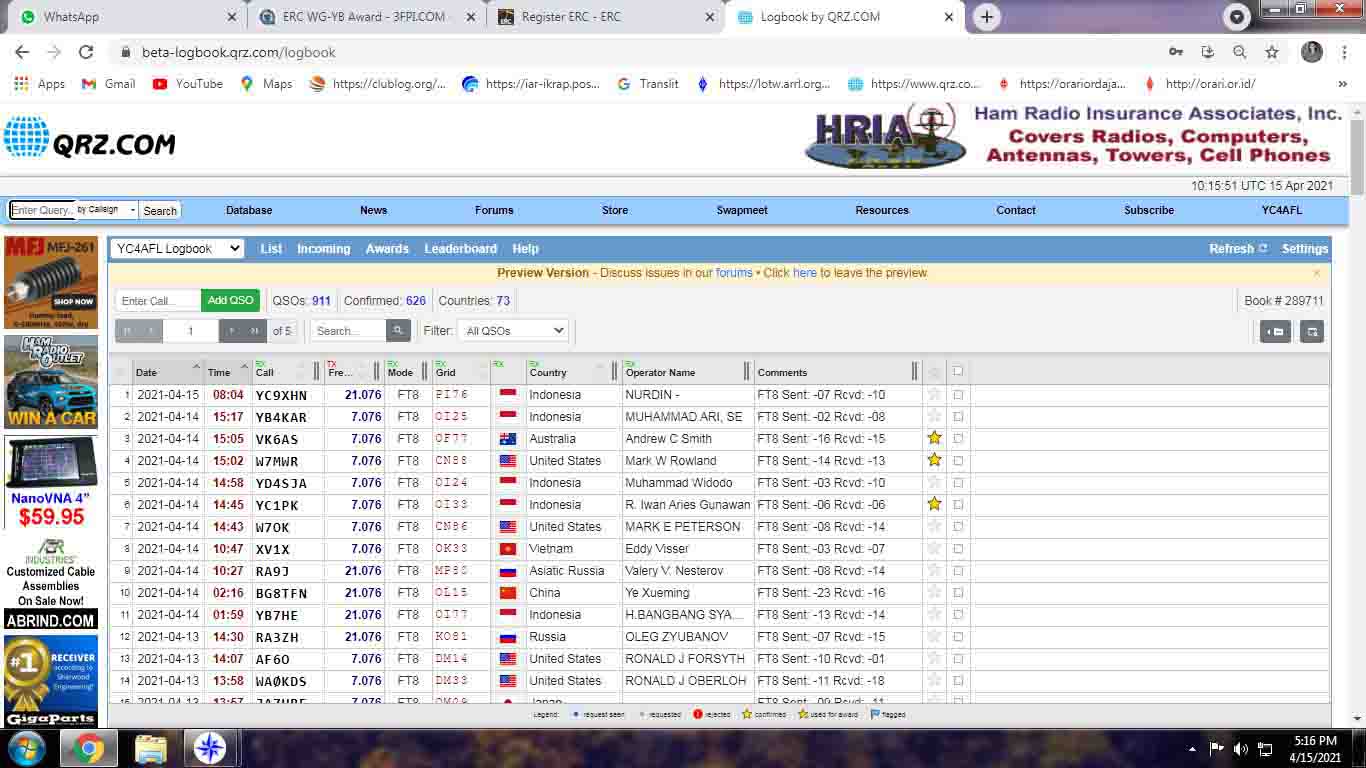The image size is (1366, 768).
Task: Click the confirmed star for VK6AS
Action: point(934,439)
